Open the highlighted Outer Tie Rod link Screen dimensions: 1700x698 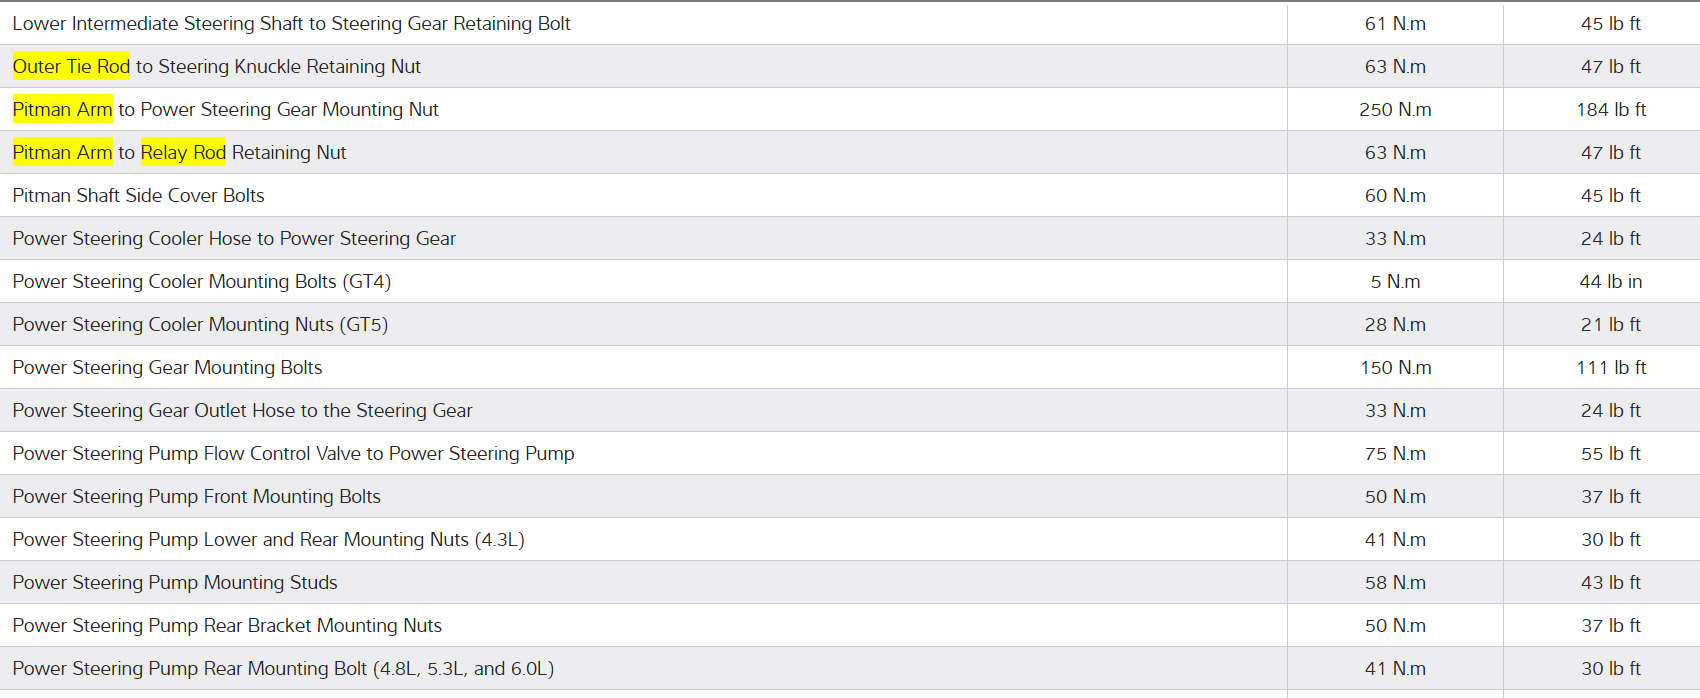[71, 66]
